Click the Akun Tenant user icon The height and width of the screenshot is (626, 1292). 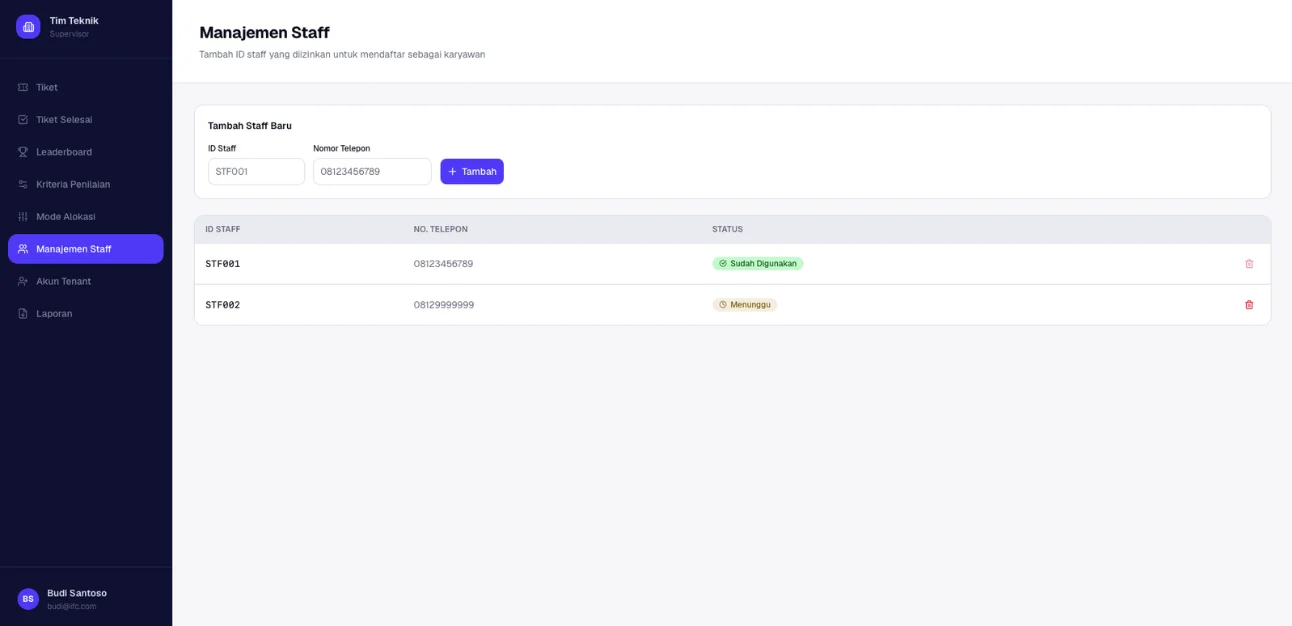23,281
